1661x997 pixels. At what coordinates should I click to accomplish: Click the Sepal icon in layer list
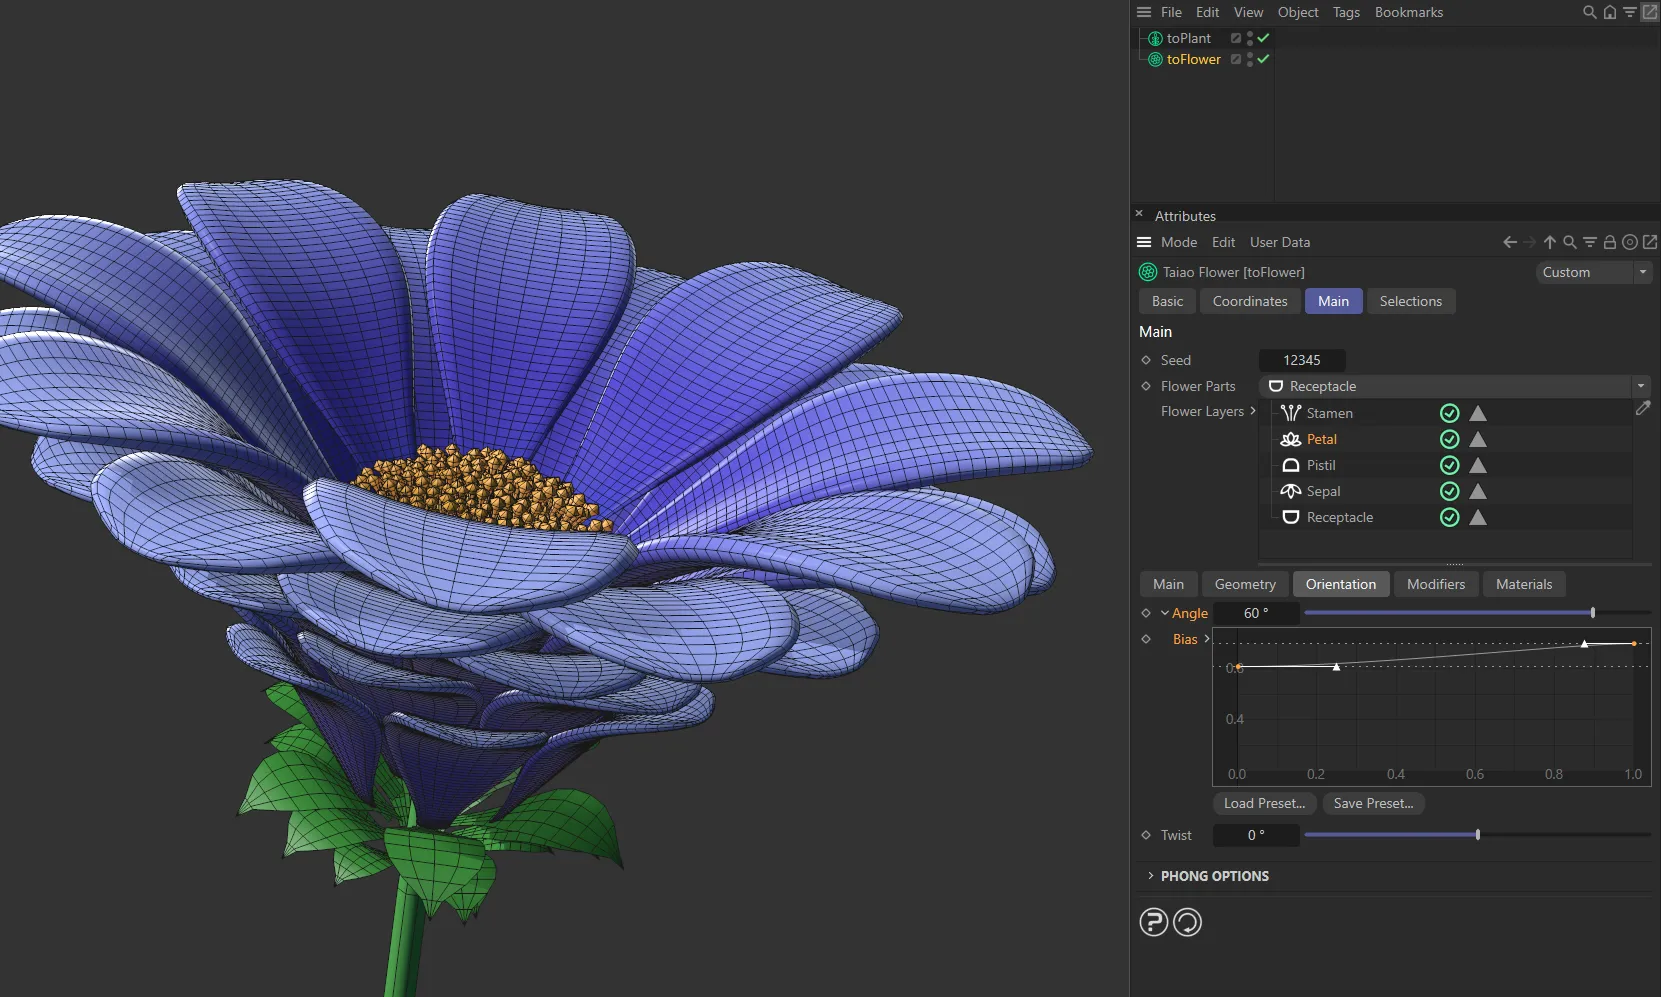click(1290, 491)
